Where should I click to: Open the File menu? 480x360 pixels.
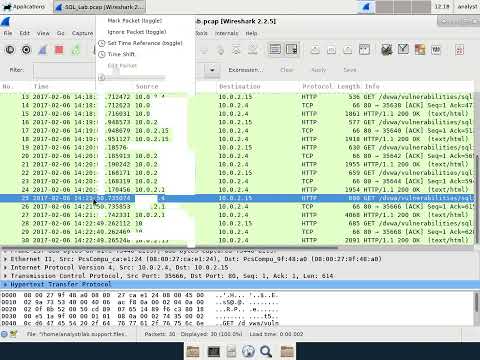click(x=8, y=33)
